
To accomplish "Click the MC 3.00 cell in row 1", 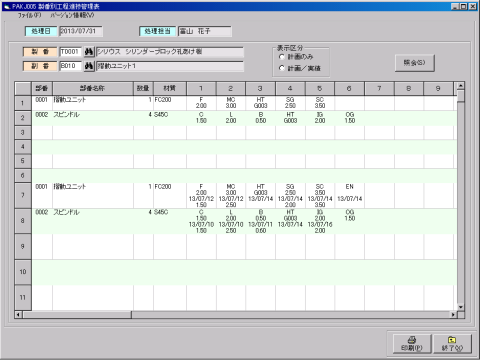I will [x=231, y=103].
